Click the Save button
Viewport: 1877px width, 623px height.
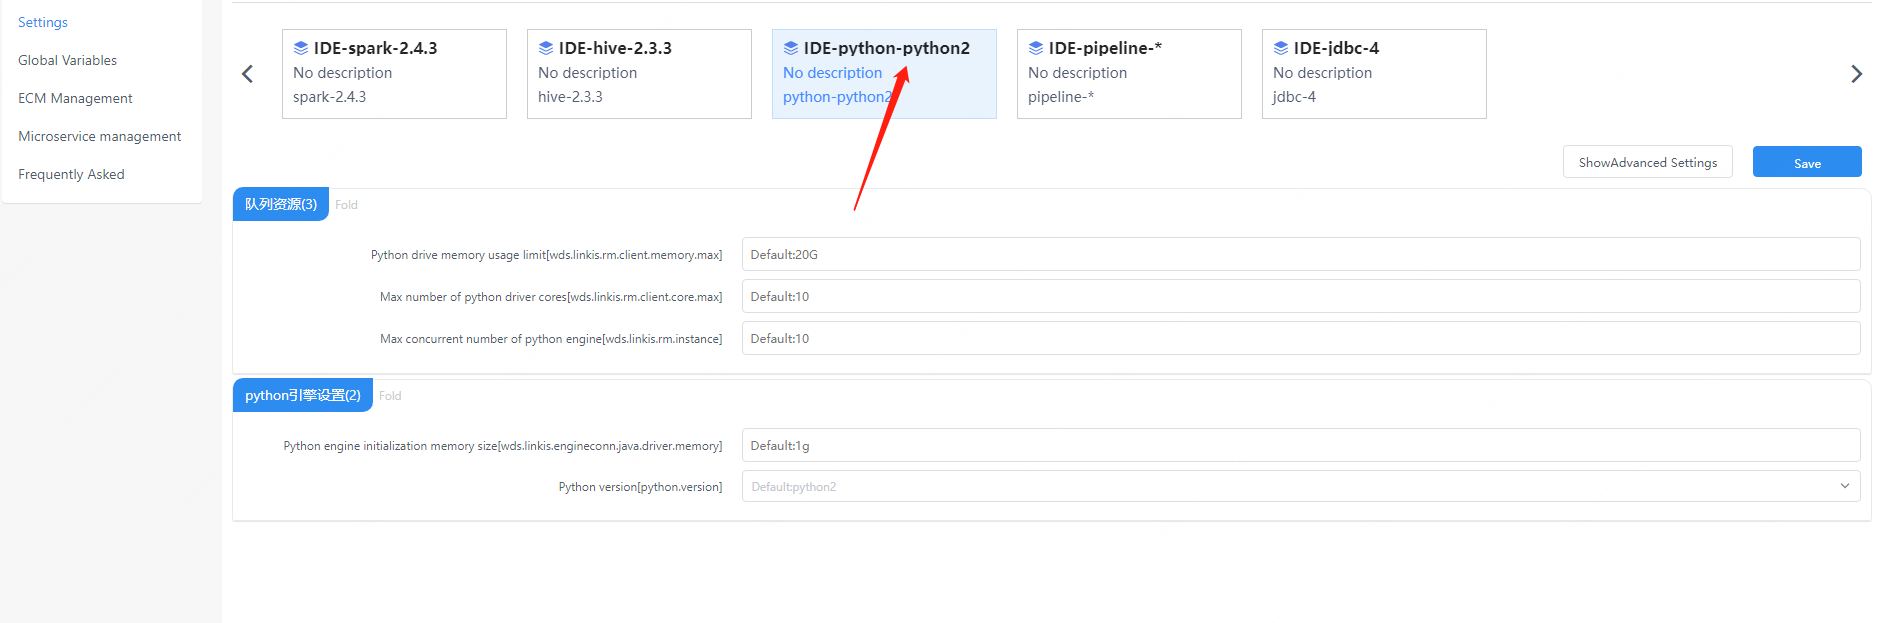pyautogui.click(x=1806, y=163)
